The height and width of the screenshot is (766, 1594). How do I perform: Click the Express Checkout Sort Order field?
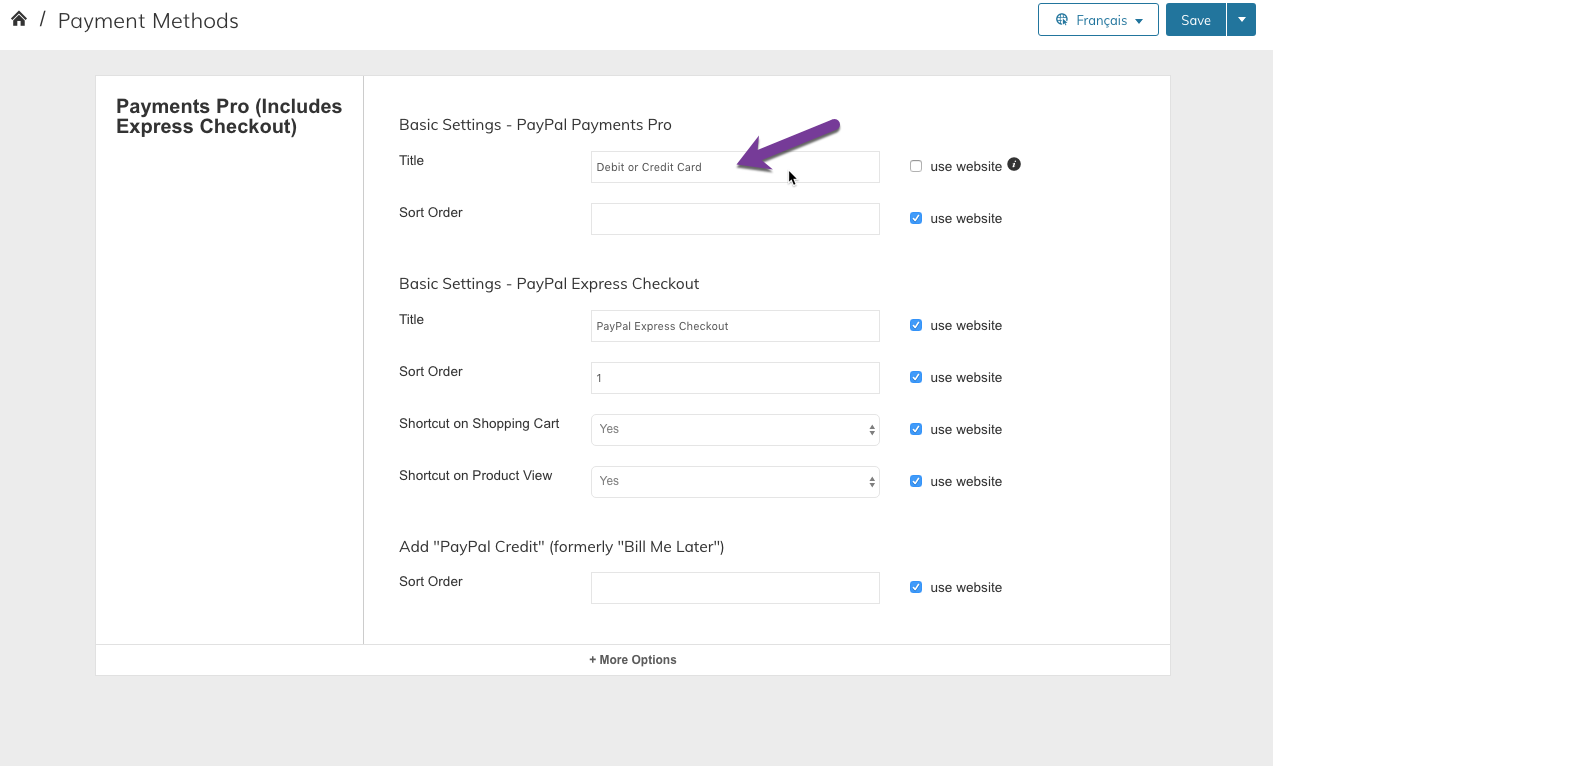(x=735, y=378)
